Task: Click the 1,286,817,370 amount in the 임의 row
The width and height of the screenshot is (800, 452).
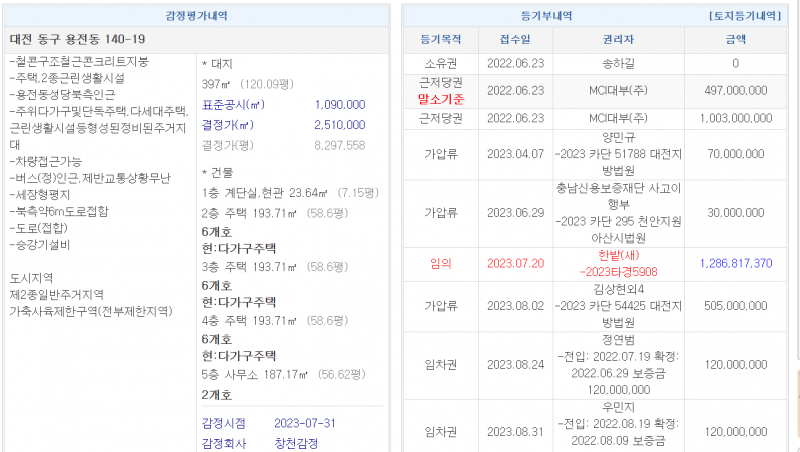Action: pos(735,263)
